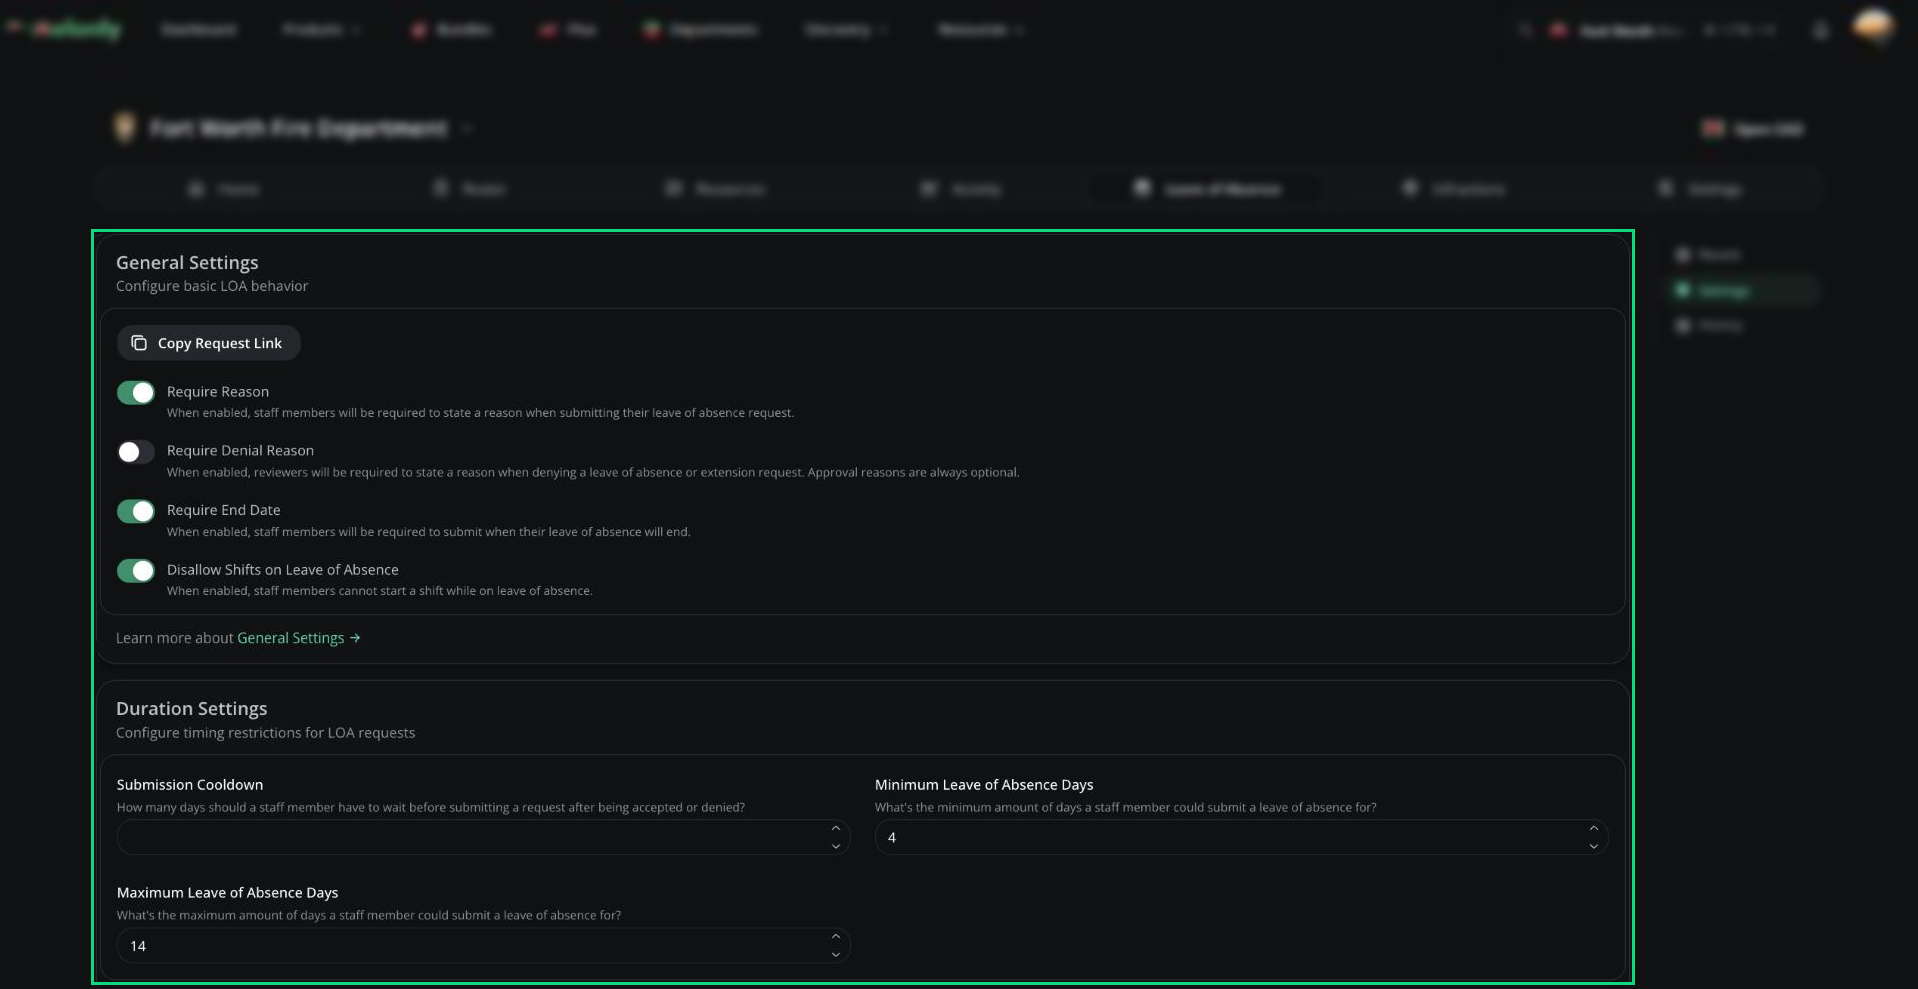This screenshot has width=1918, height=989.
Task: Decrement Minimum Leave of Absence Days
Action: pyautogui.click(x=1594, y=846)
